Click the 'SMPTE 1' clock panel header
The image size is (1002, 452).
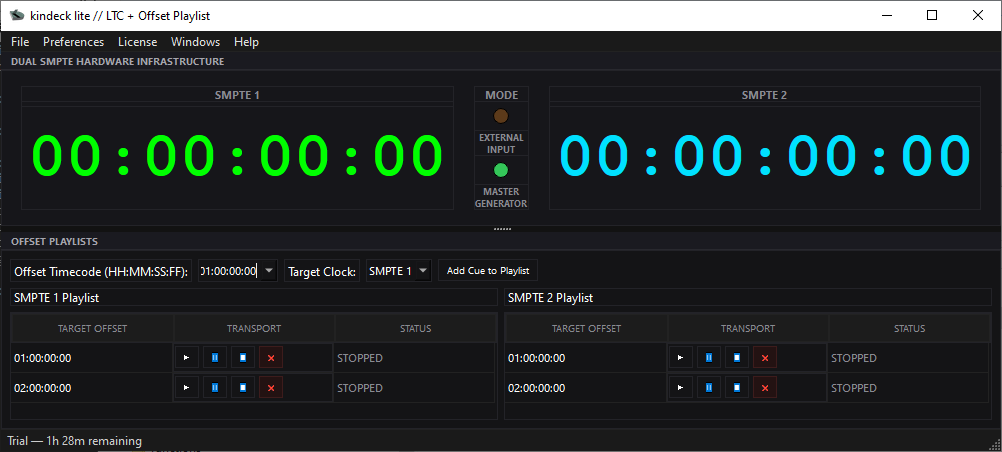tap(237, 95)
